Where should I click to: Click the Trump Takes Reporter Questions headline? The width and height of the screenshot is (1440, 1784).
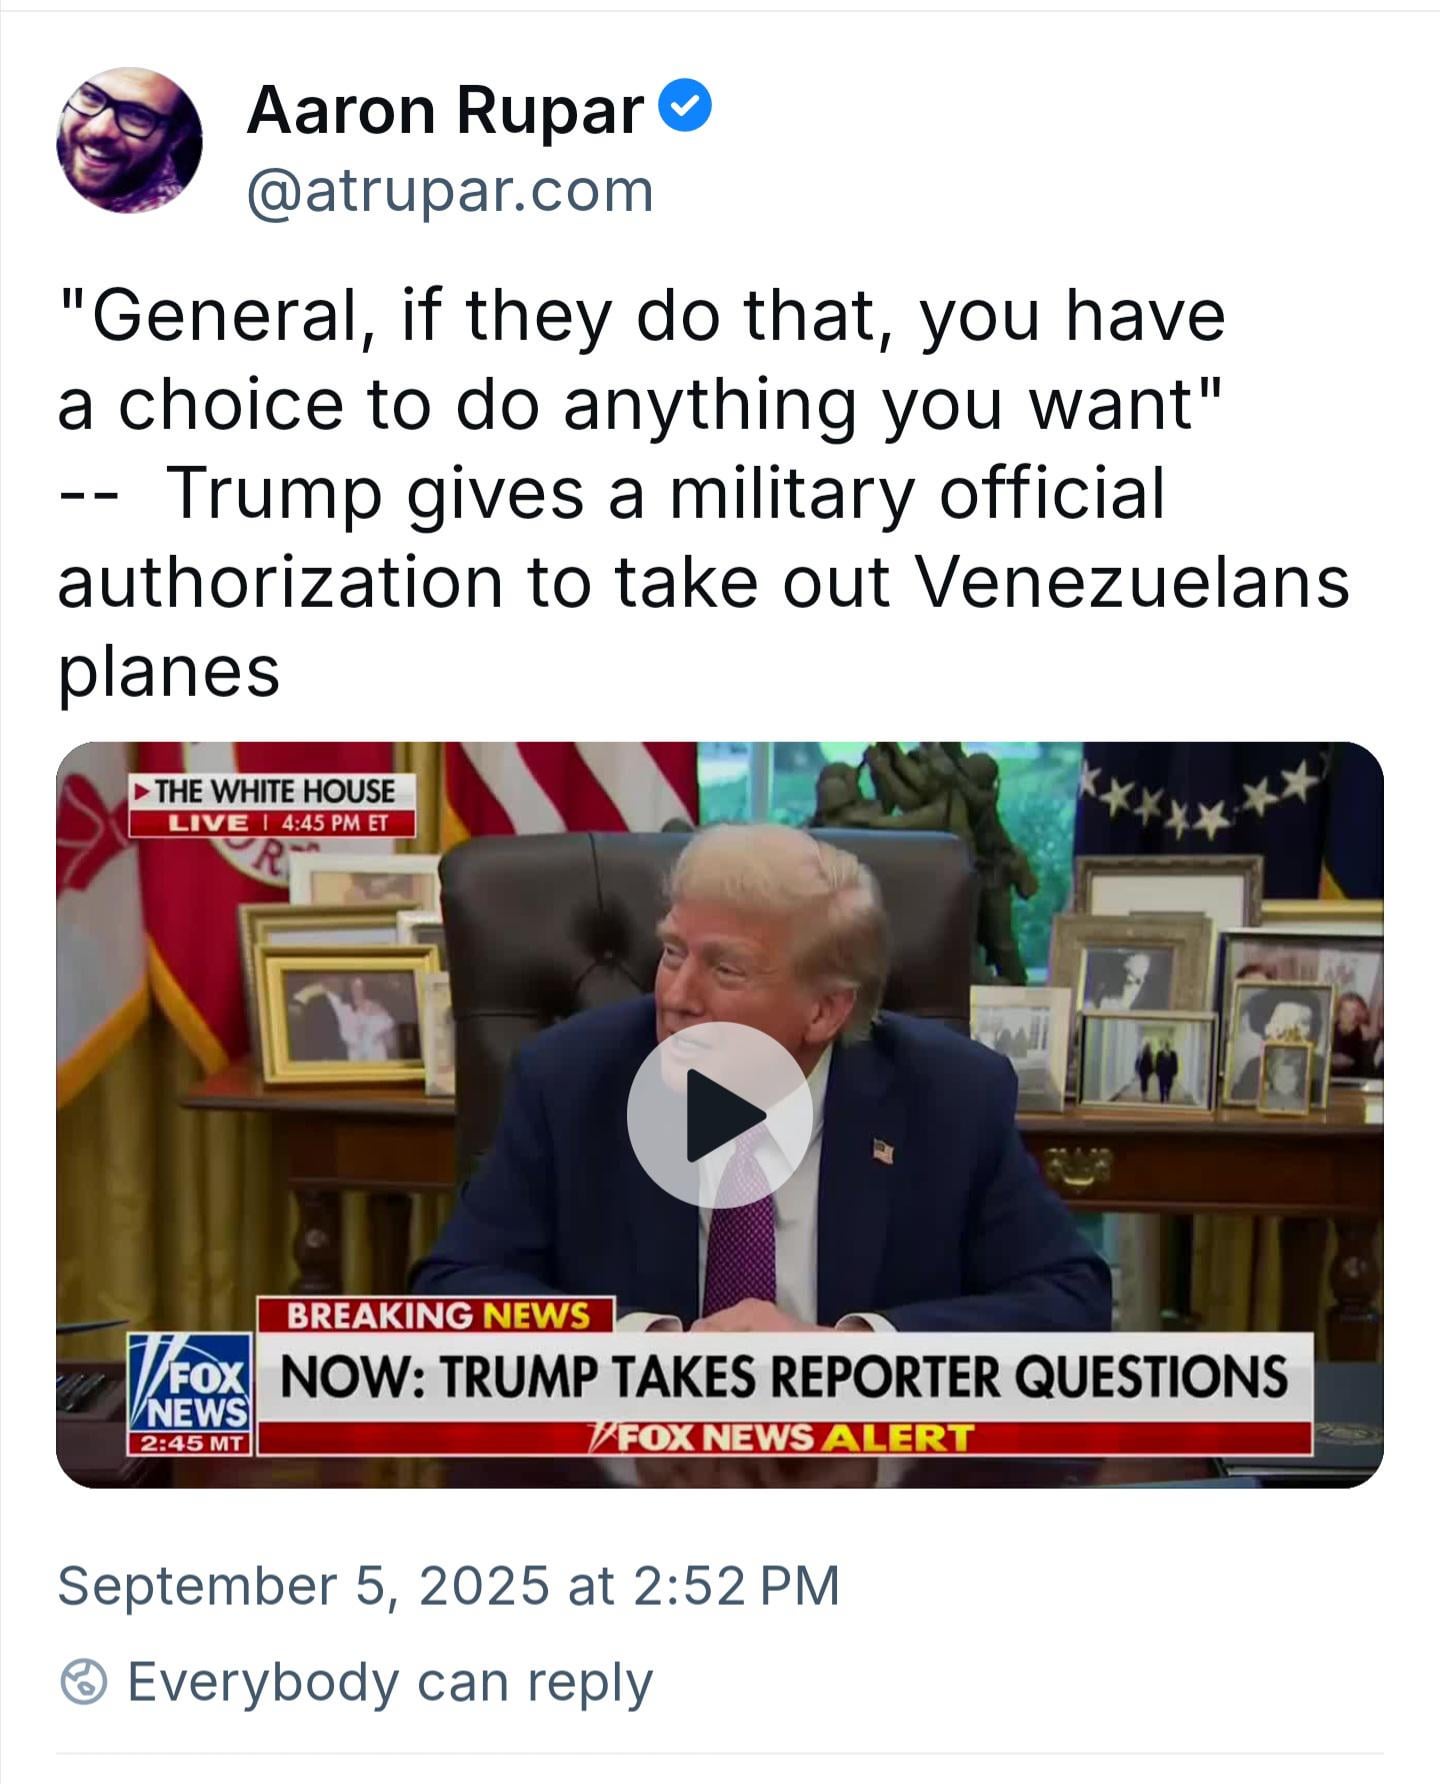(783, 1377)
